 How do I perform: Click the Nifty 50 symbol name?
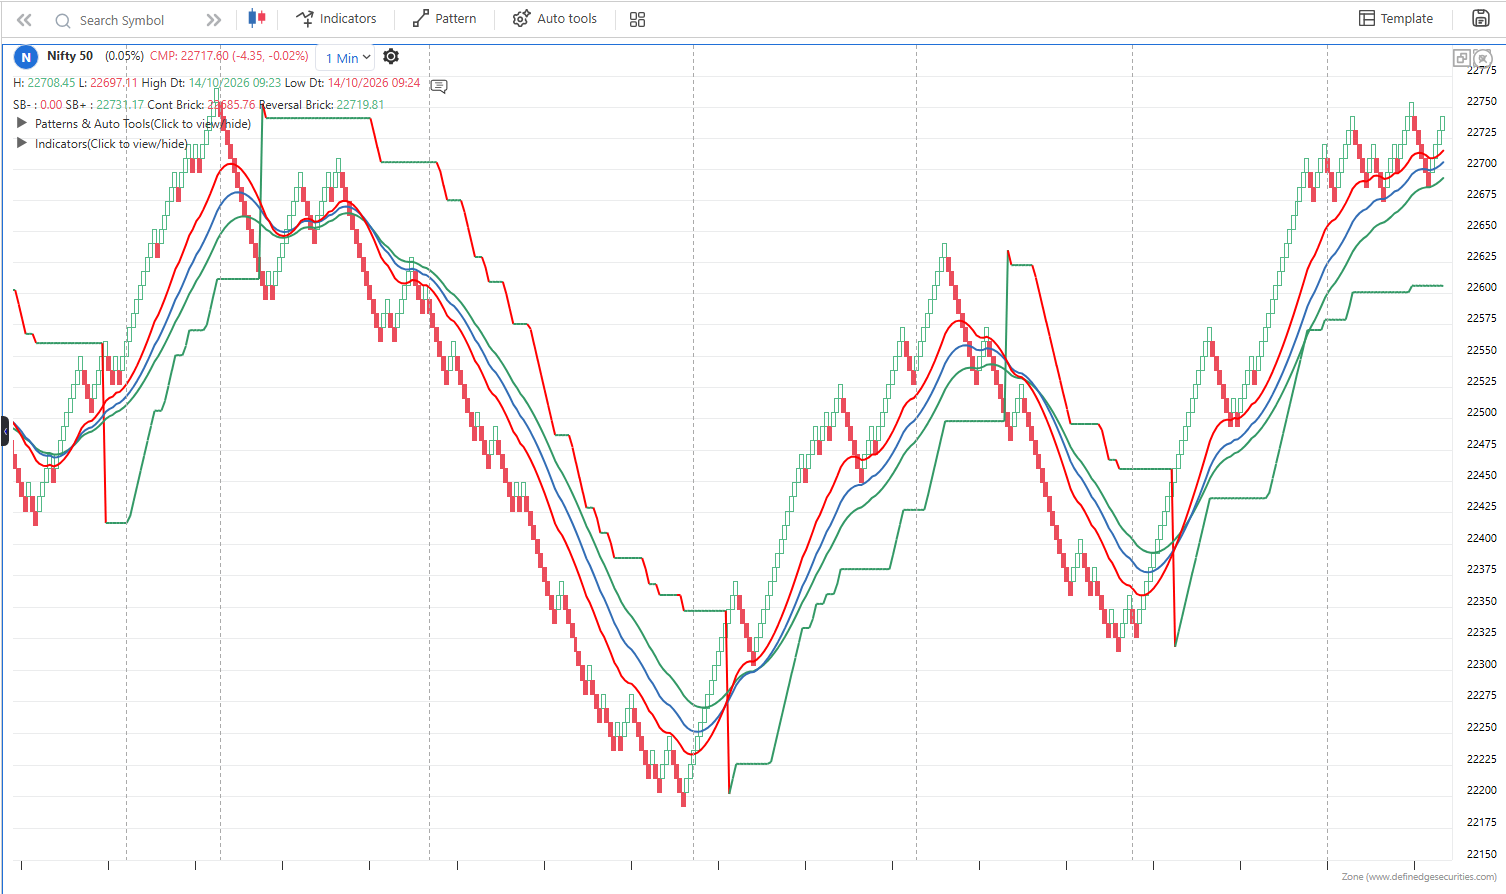(70, 56)
